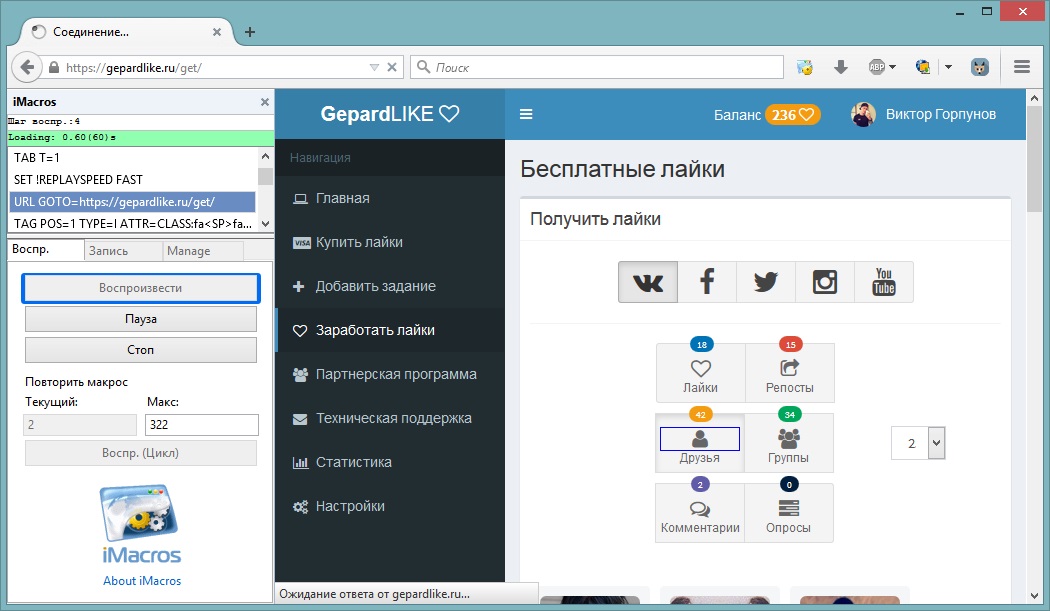Click the Макс field containing 322

coord(202,425)
